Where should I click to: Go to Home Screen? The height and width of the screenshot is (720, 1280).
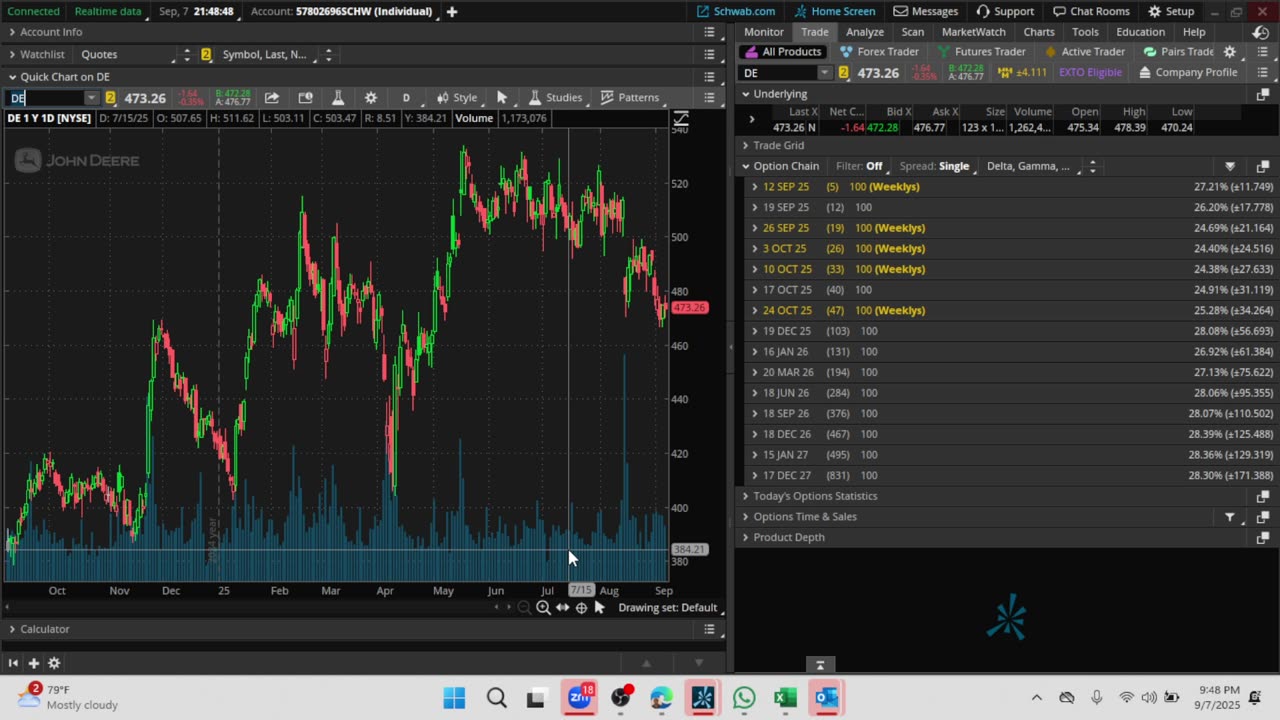(835, 11)
